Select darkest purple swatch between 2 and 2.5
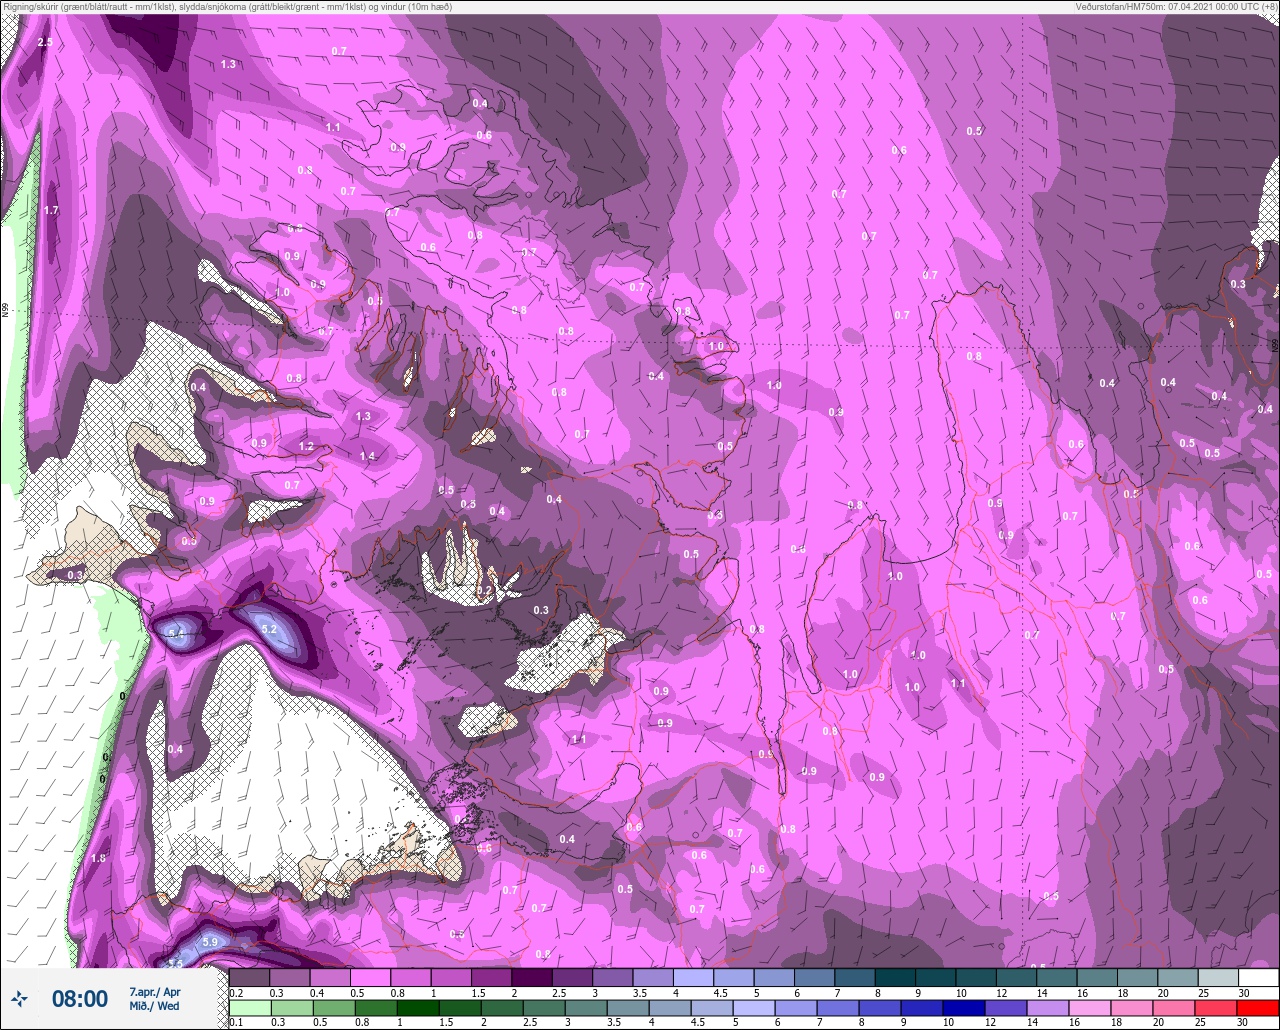Image resolution: width=1280 pixels, height=1030 pixels. click(x=531, y=977)
